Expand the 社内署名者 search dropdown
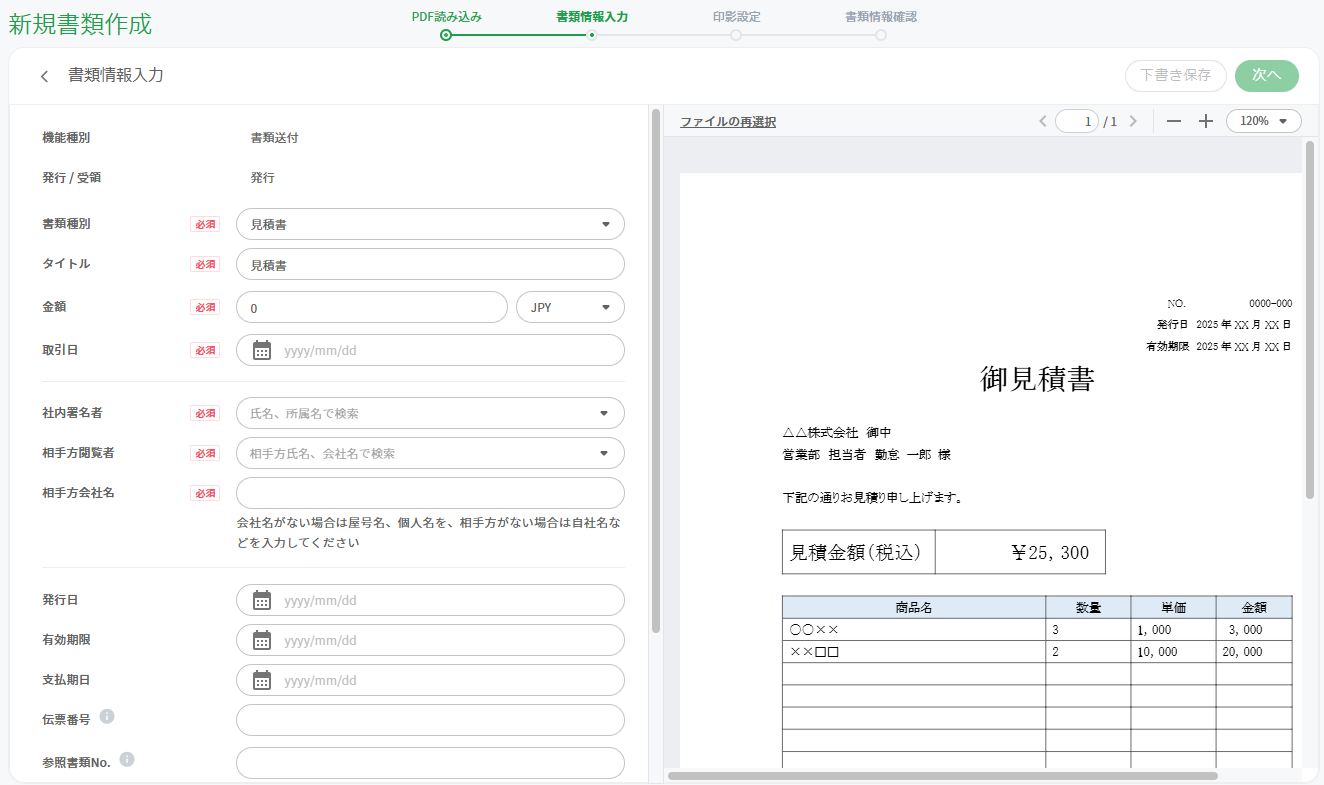Screen dimensions: 1324x785 point(430,413)
